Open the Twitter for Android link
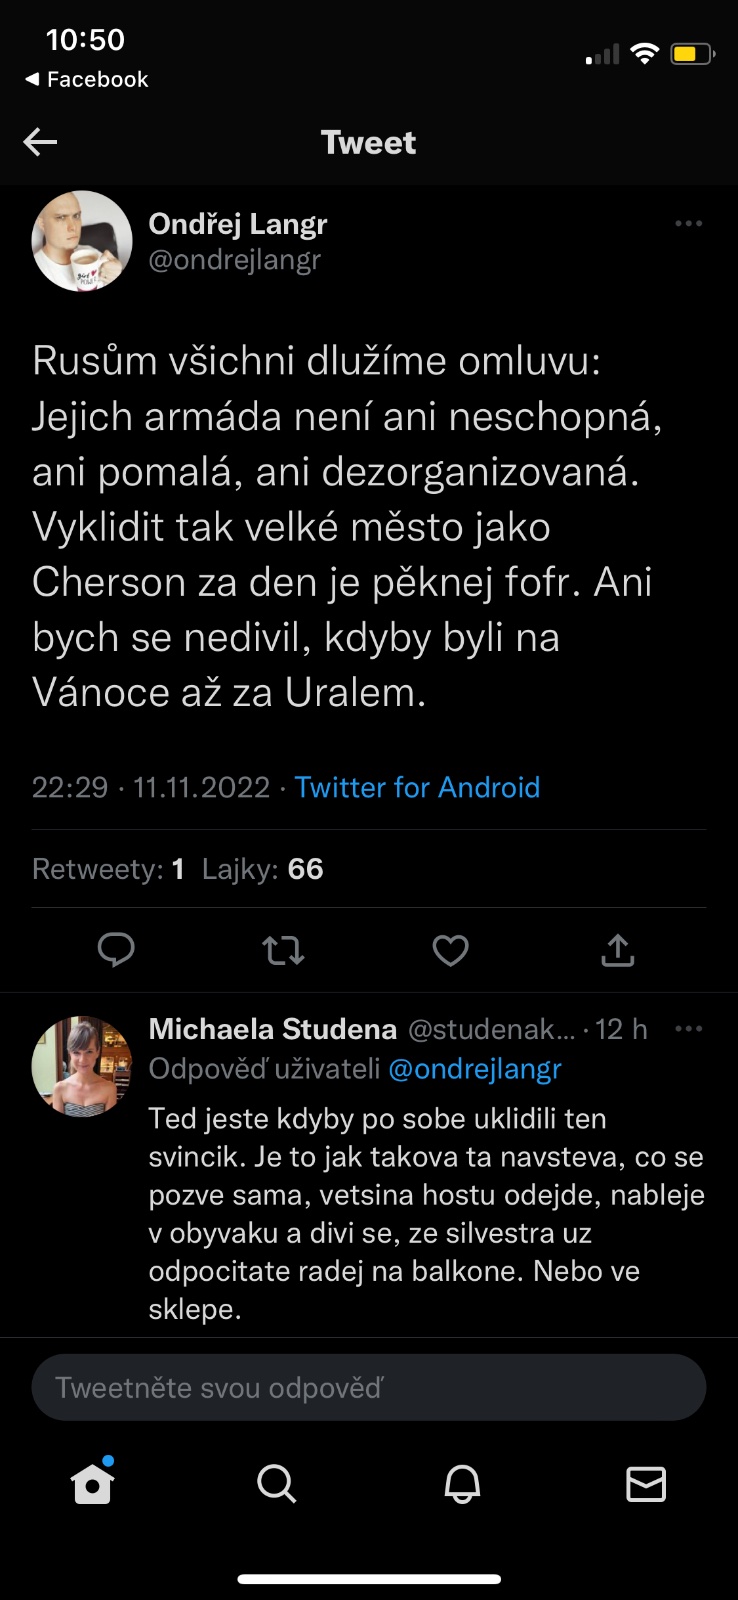This screenshot has height=1600, width=738. click(417, 788)
